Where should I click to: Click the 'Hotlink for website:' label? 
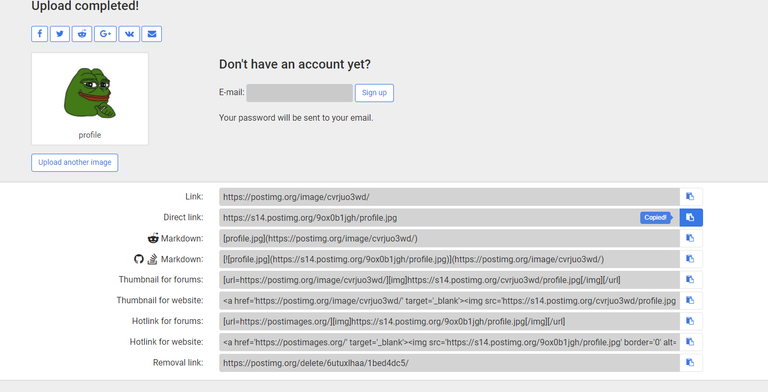[166, 342]
